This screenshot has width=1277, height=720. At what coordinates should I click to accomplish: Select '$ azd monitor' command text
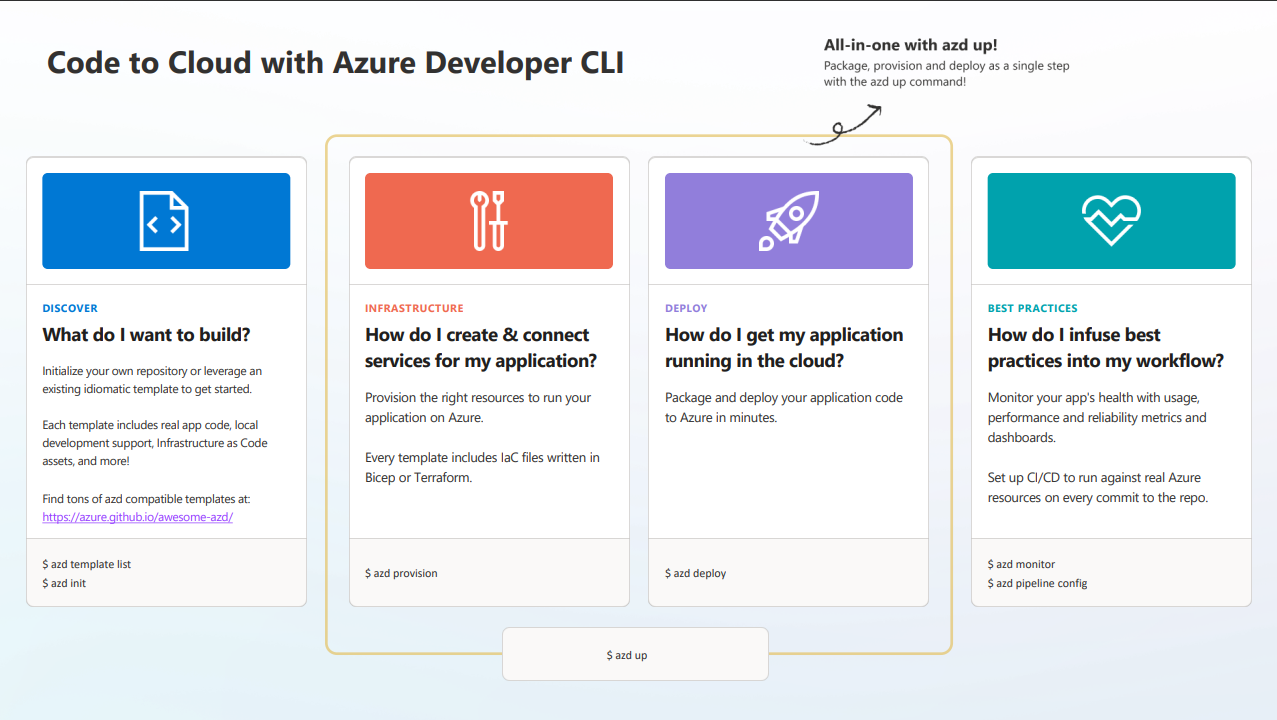point(1021,564)
